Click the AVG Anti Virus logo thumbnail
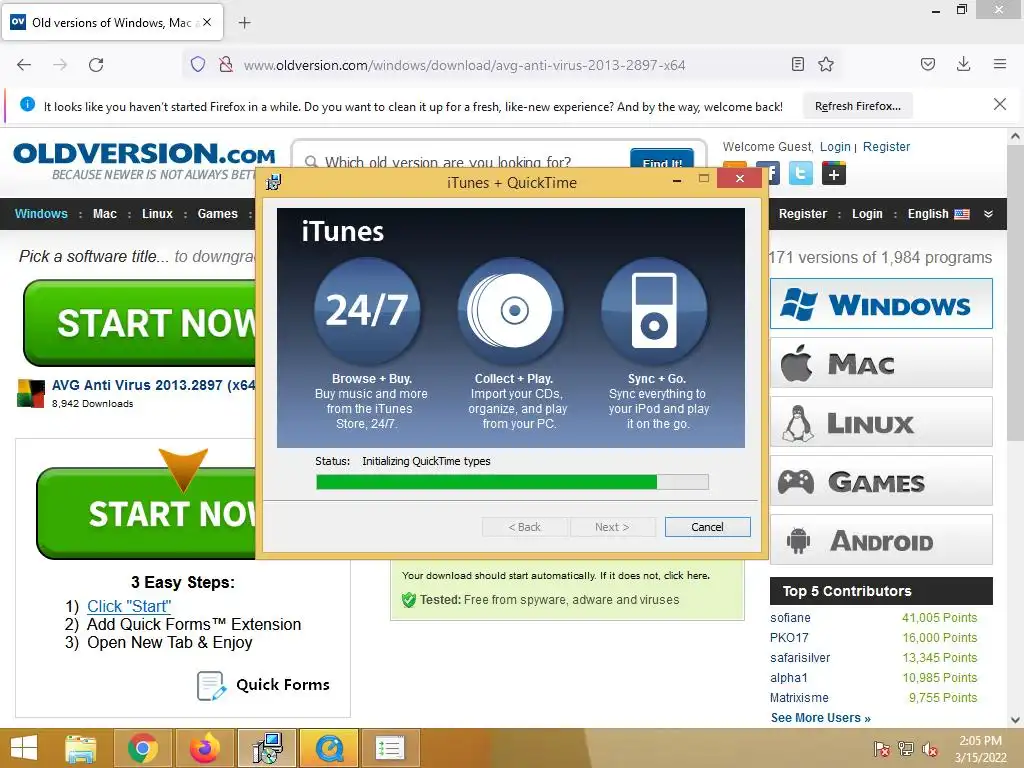This screenshot has width=1024, height=768. click(x=31, y=393)
